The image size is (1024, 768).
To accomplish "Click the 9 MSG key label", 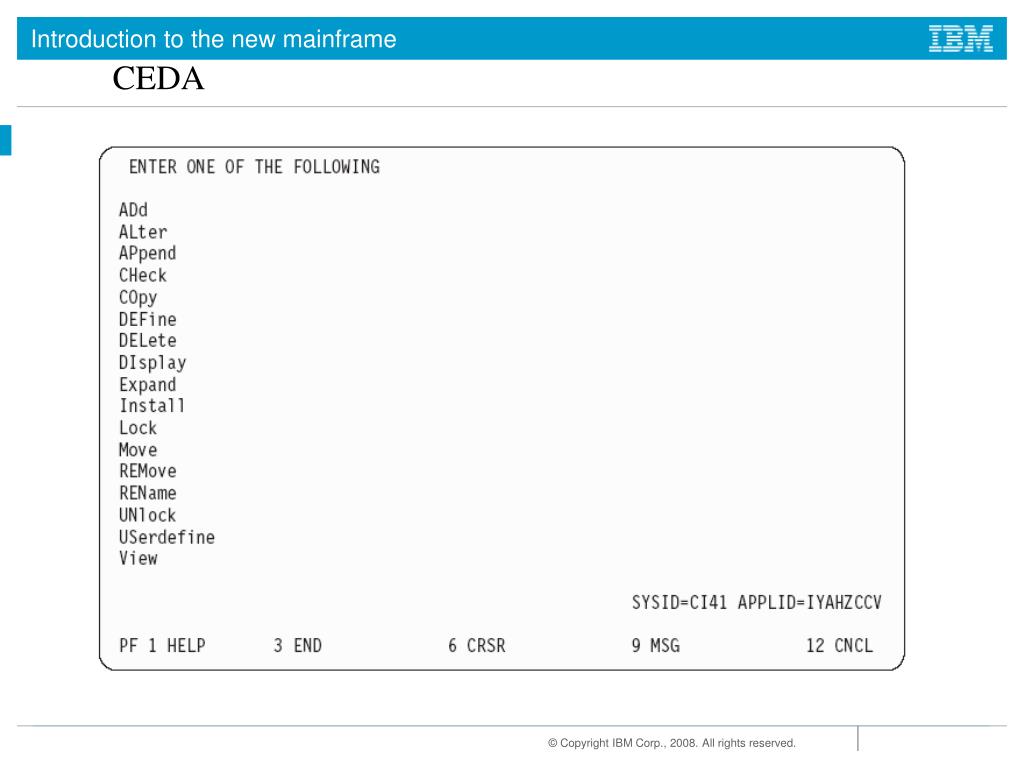I will (x=655, y=646).
